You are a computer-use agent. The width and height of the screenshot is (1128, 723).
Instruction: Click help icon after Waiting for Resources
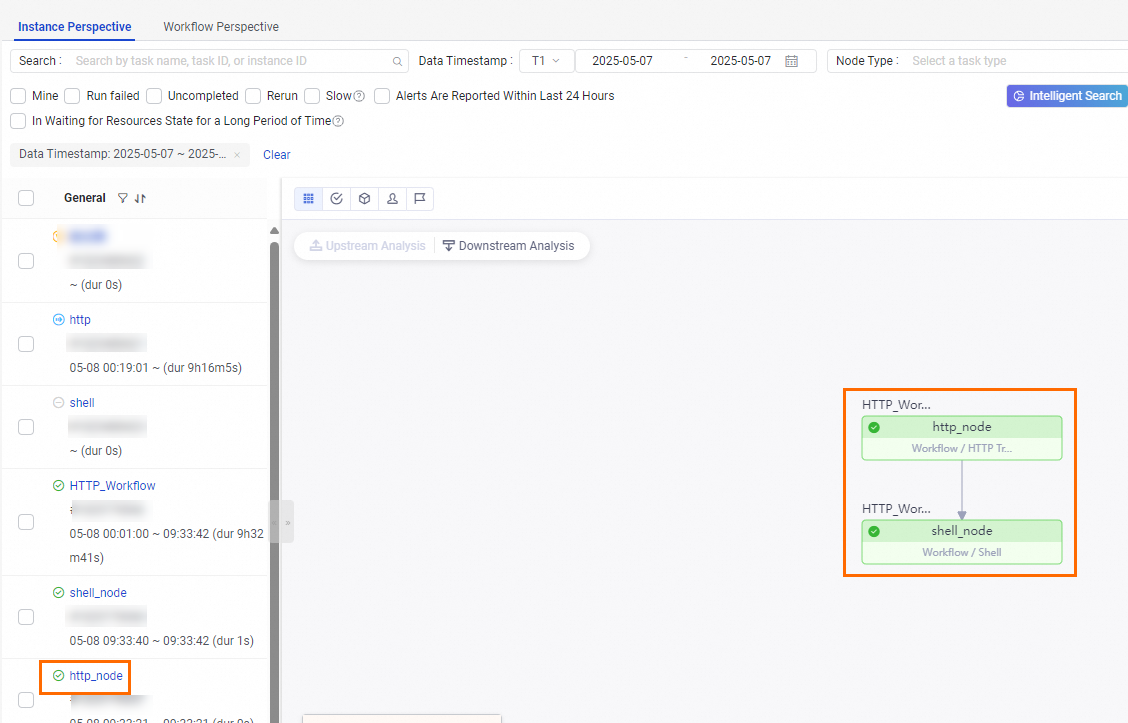[338, 122]
